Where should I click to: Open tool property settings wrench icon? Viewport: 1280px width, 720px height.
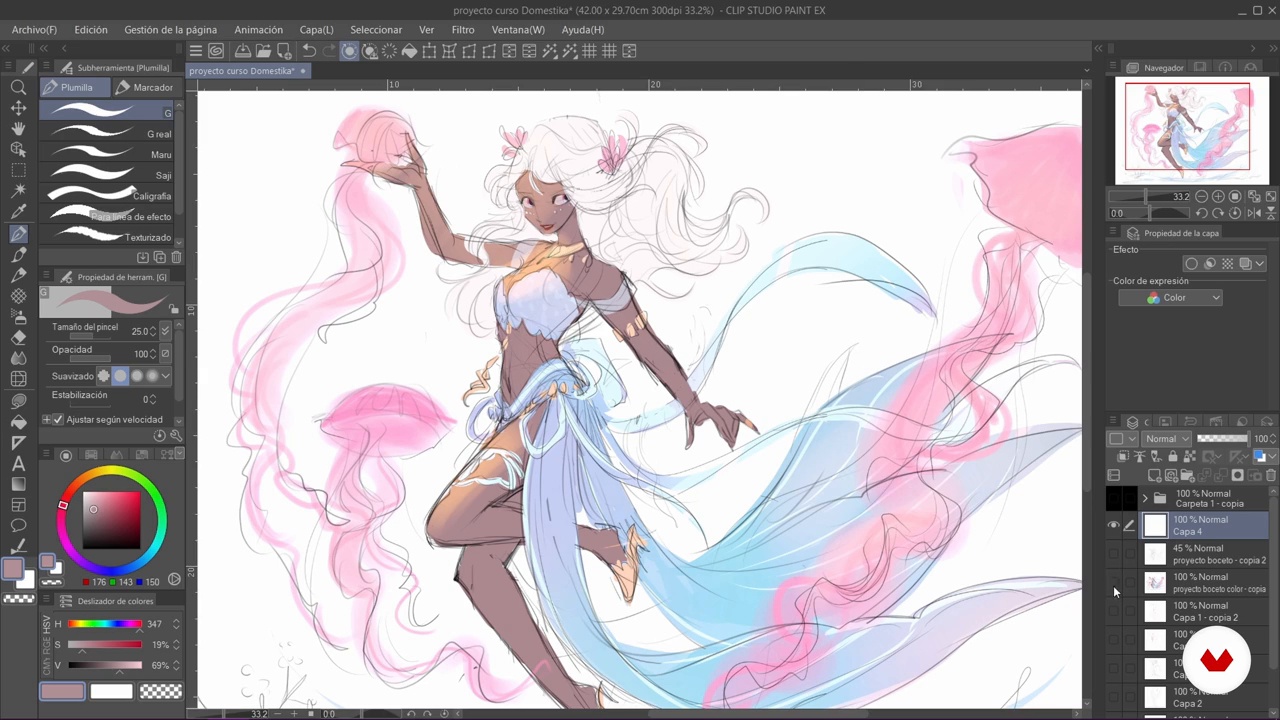175,436
